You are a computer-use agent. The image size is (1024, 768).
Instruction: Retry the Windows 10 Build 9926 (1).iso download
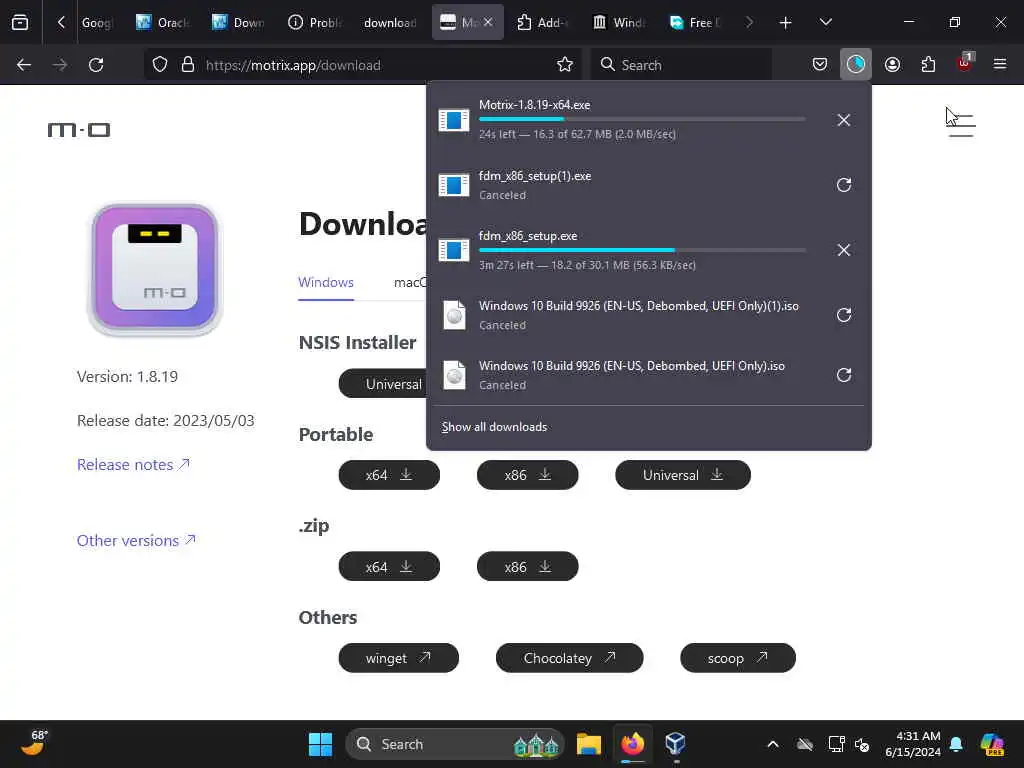click(x=843, y=315)
